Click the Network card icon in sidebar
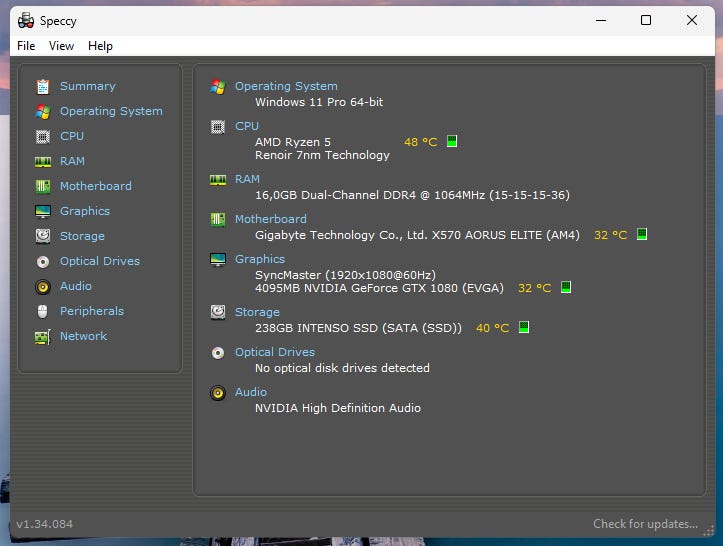The width and height of the screenshot is (723, 546). [x=43, y=337]
